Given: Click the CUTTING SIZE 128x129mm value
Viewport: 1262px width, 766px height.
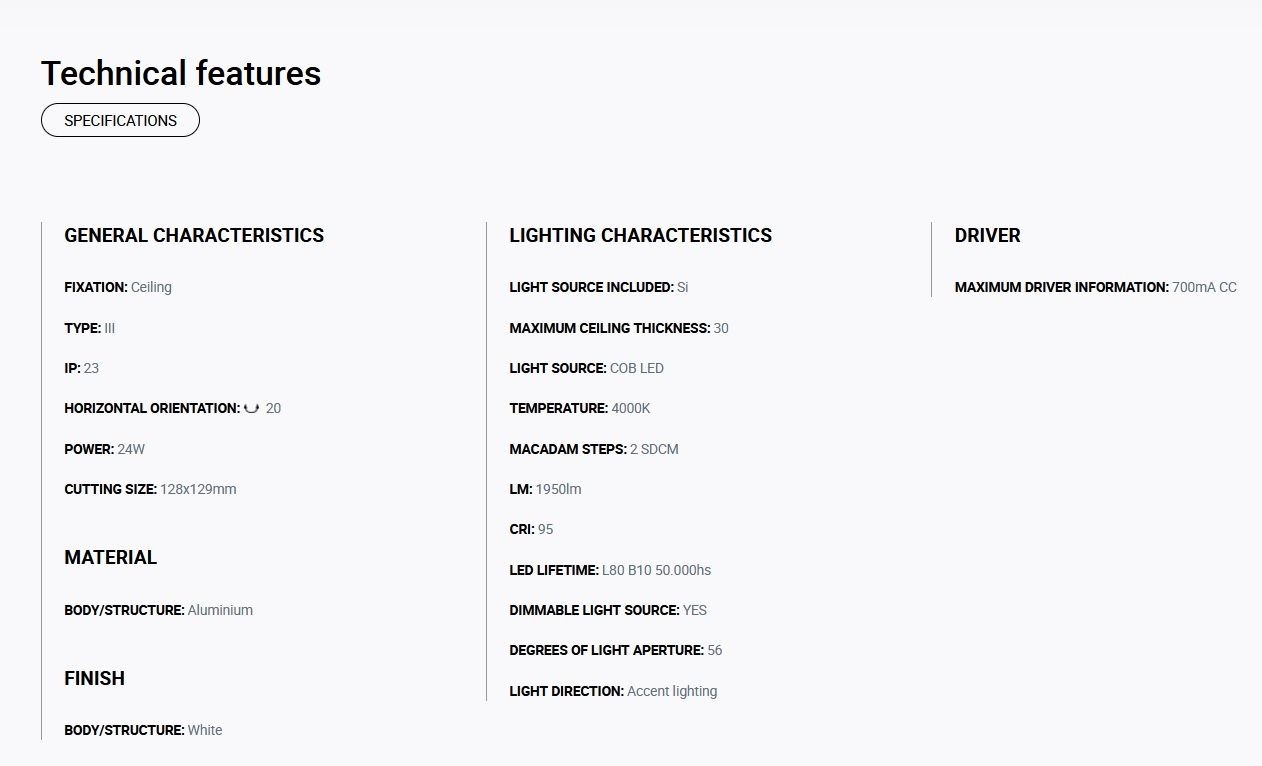Looking at the screenshot, I should (198, 489).
